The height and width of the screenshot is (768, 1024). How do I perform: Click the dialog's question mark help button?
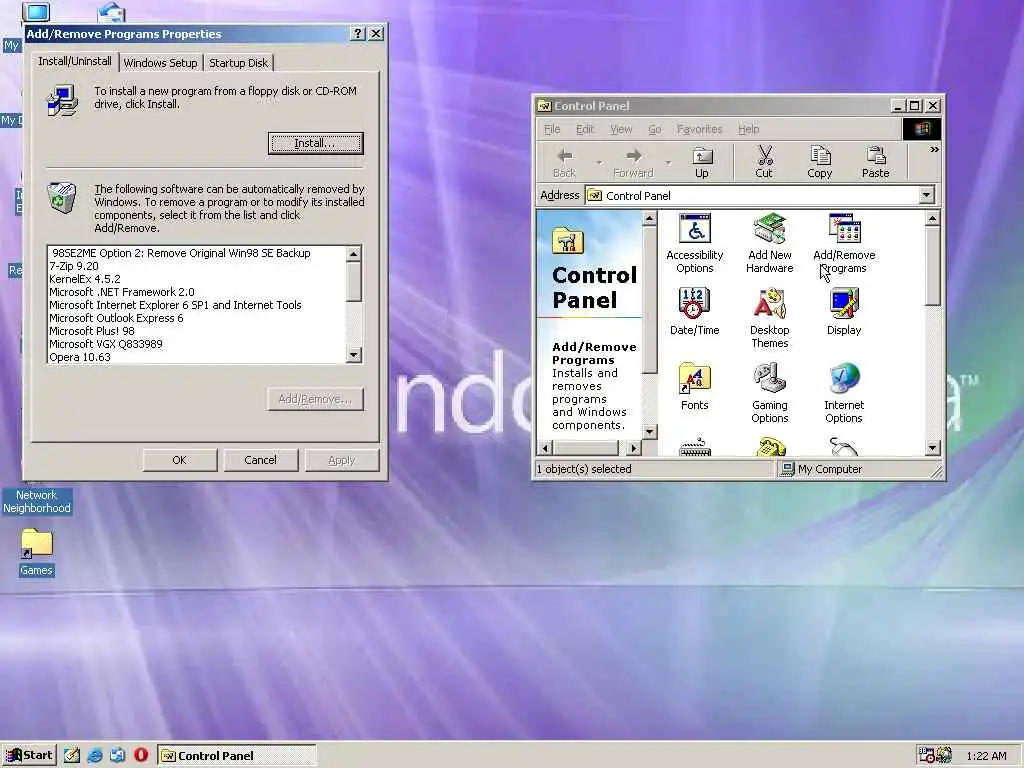coord(357,34)
